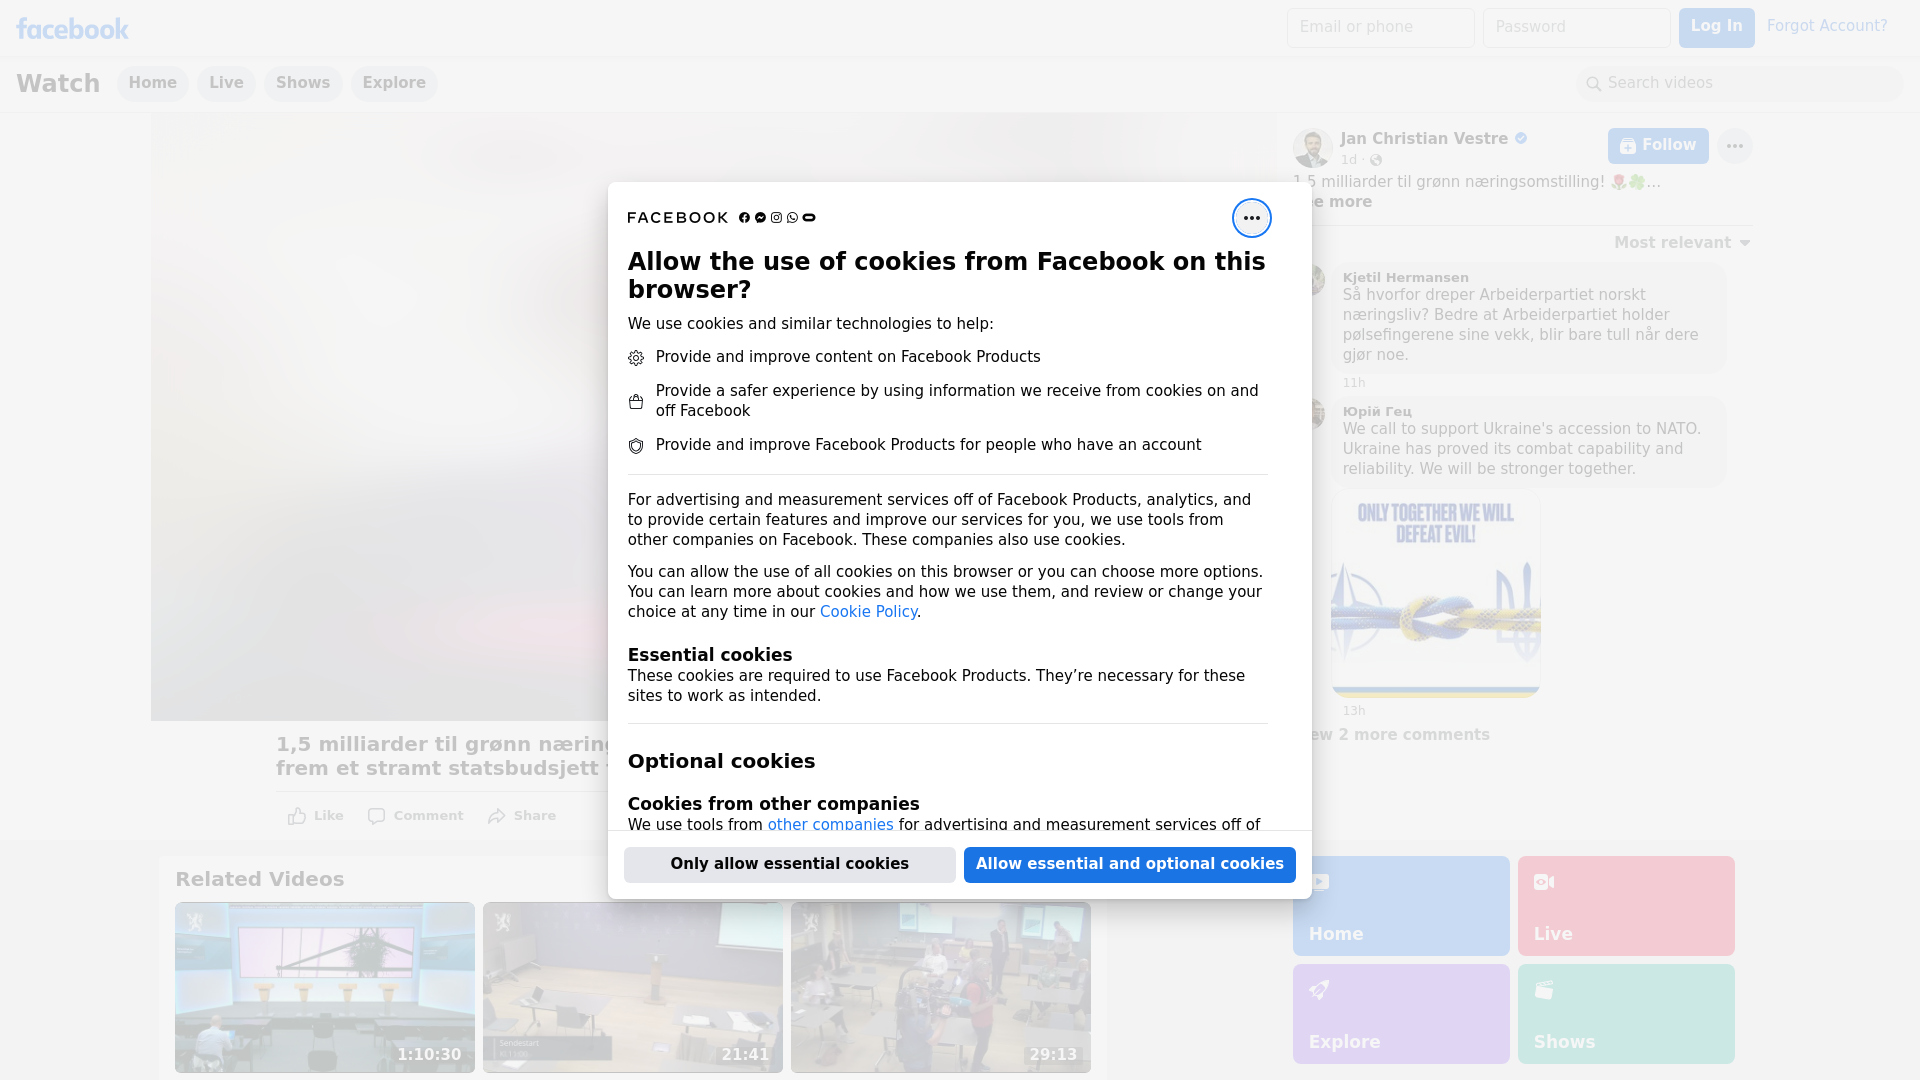The height and width of the screenshot is (1080, 1920).
Task: Click See more on the post description
Action: (x=1342, y=202)
